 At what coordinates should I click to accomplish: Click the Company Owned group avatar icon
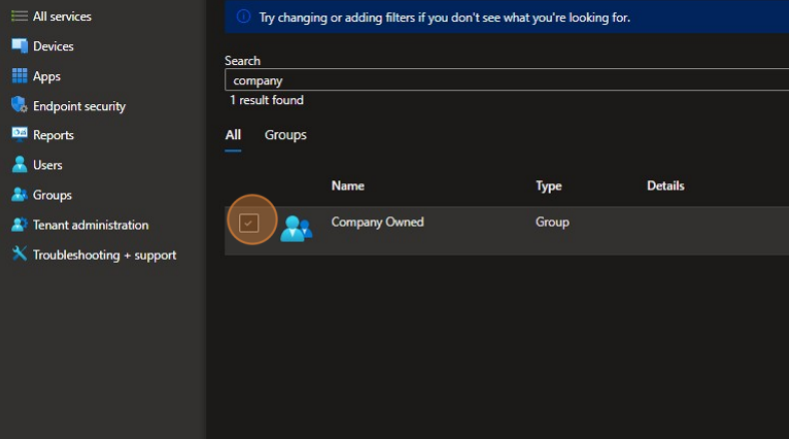(296, 228)
